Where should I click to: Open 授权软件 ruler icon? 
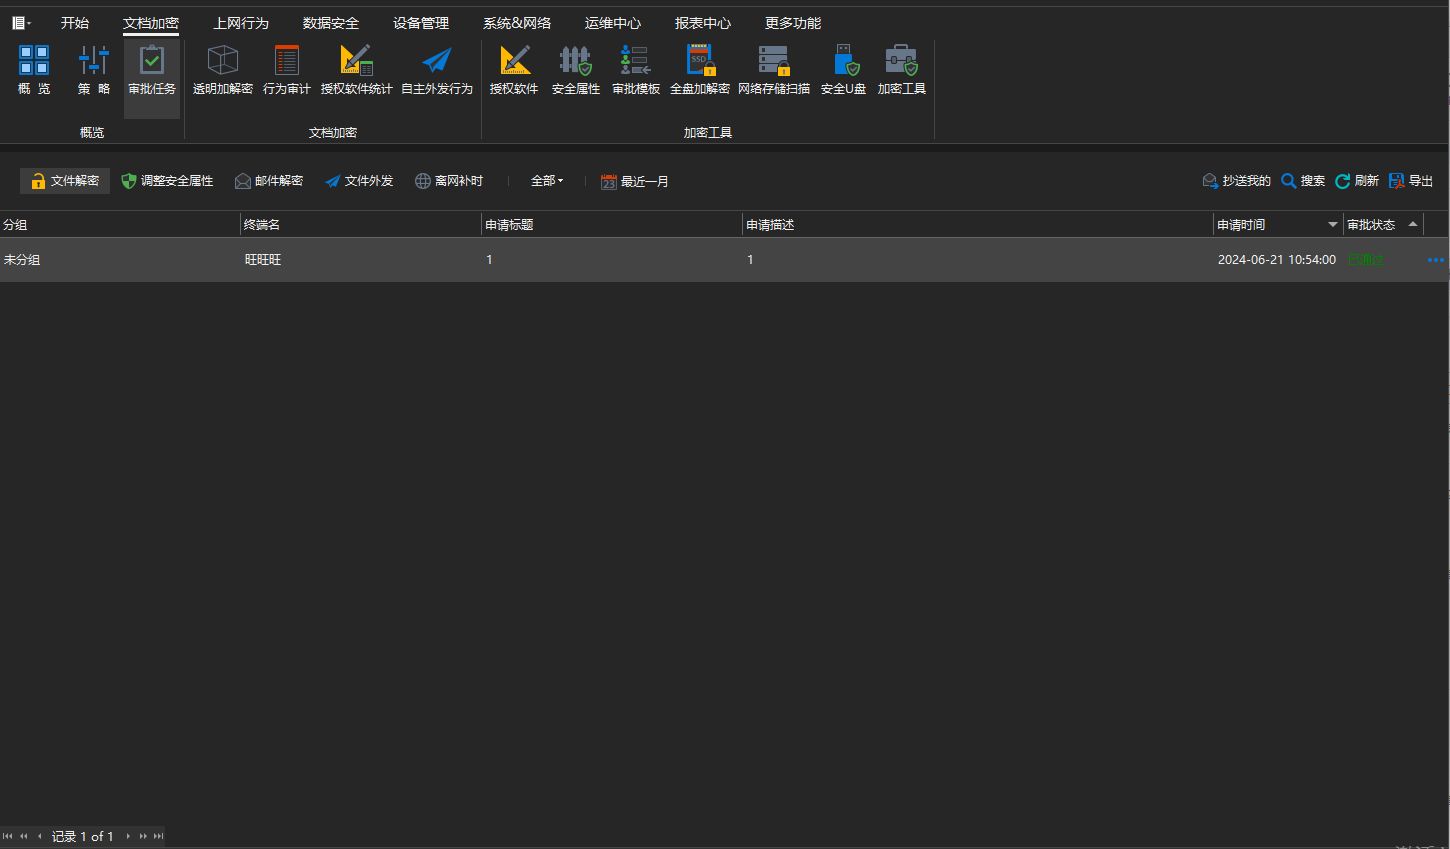tap(514, 69)
